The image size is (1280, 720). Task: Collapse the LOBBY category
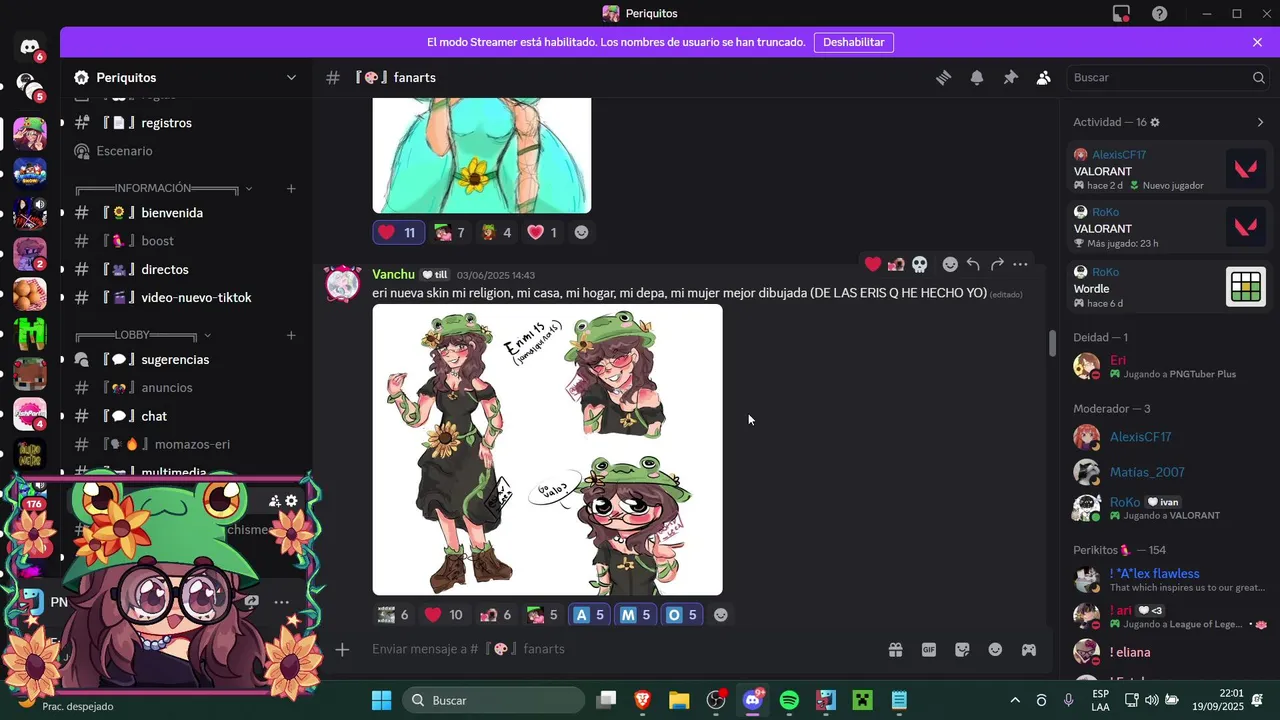coord(207,335)
